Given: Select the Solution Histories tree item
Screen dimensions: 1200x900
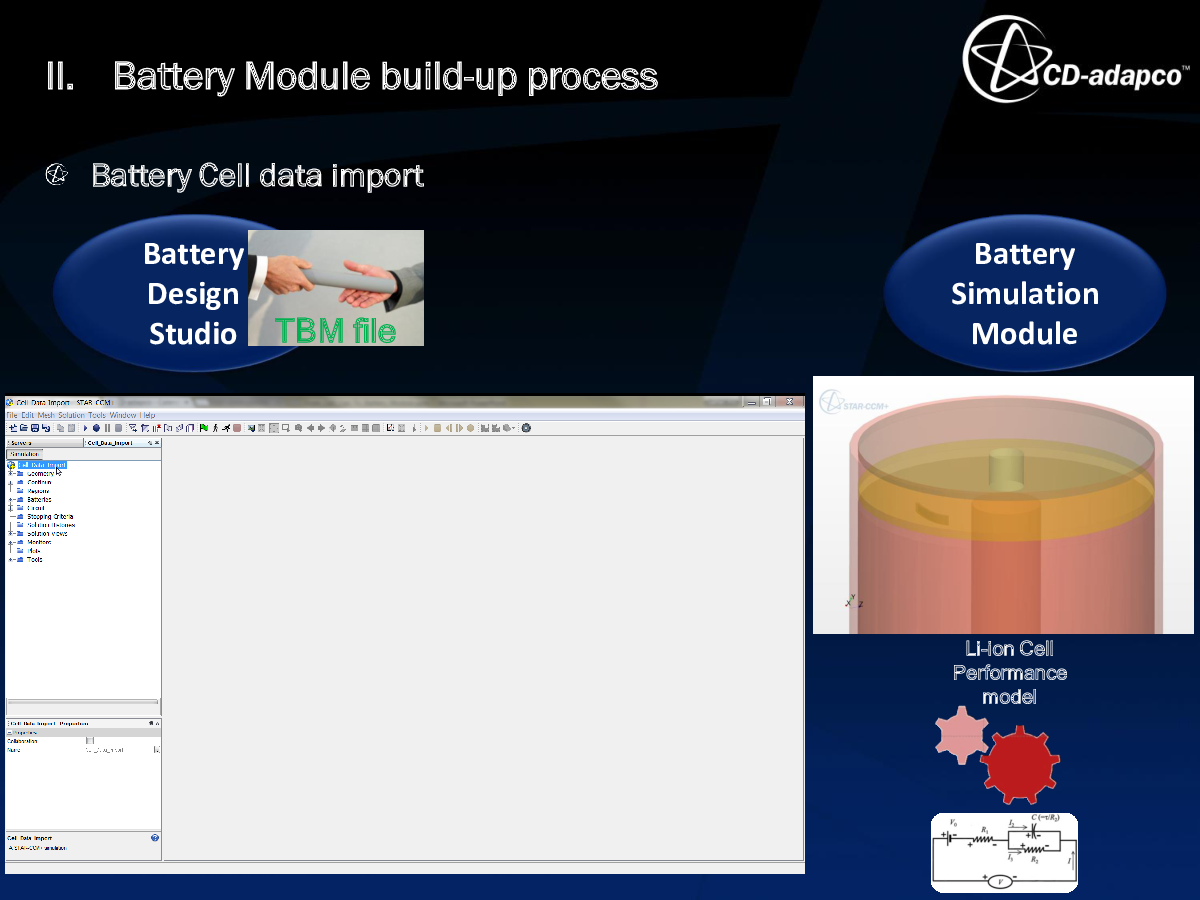Looking at the screenshot, I should [51, 525].
